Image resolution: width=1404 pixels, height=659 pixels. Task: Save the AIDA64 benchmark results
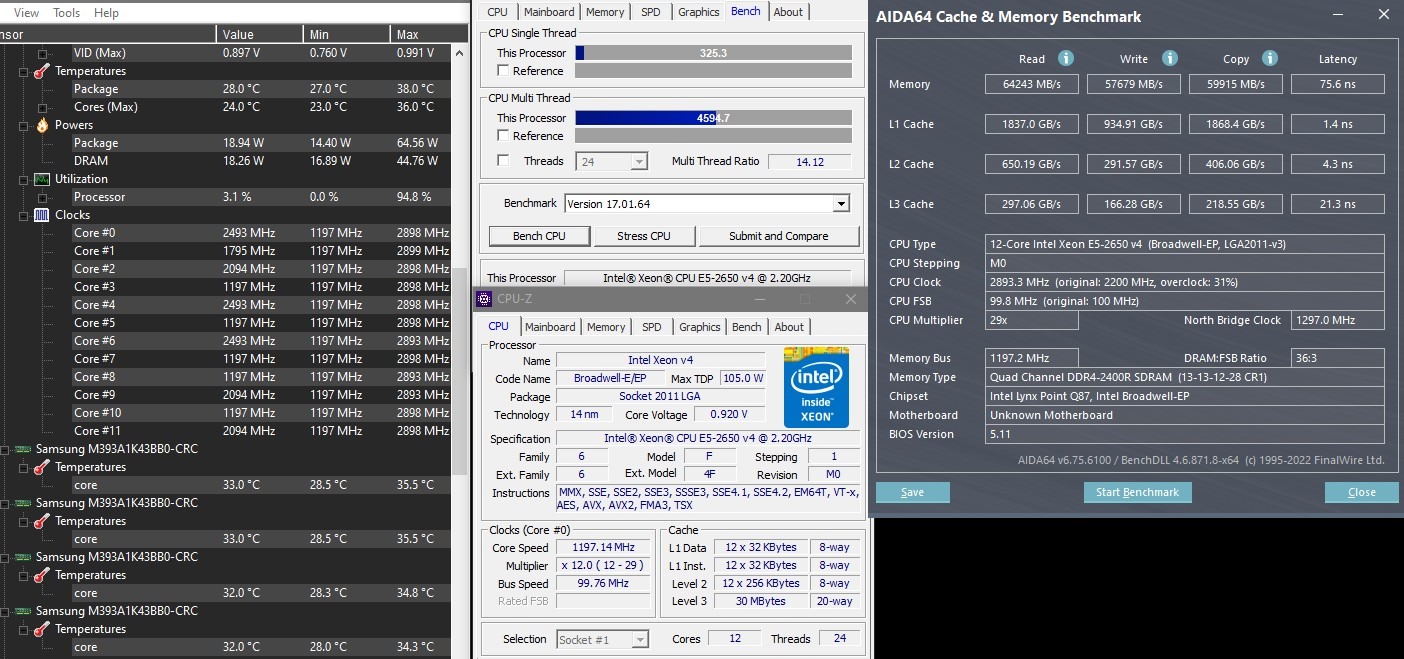click(912, 492)
